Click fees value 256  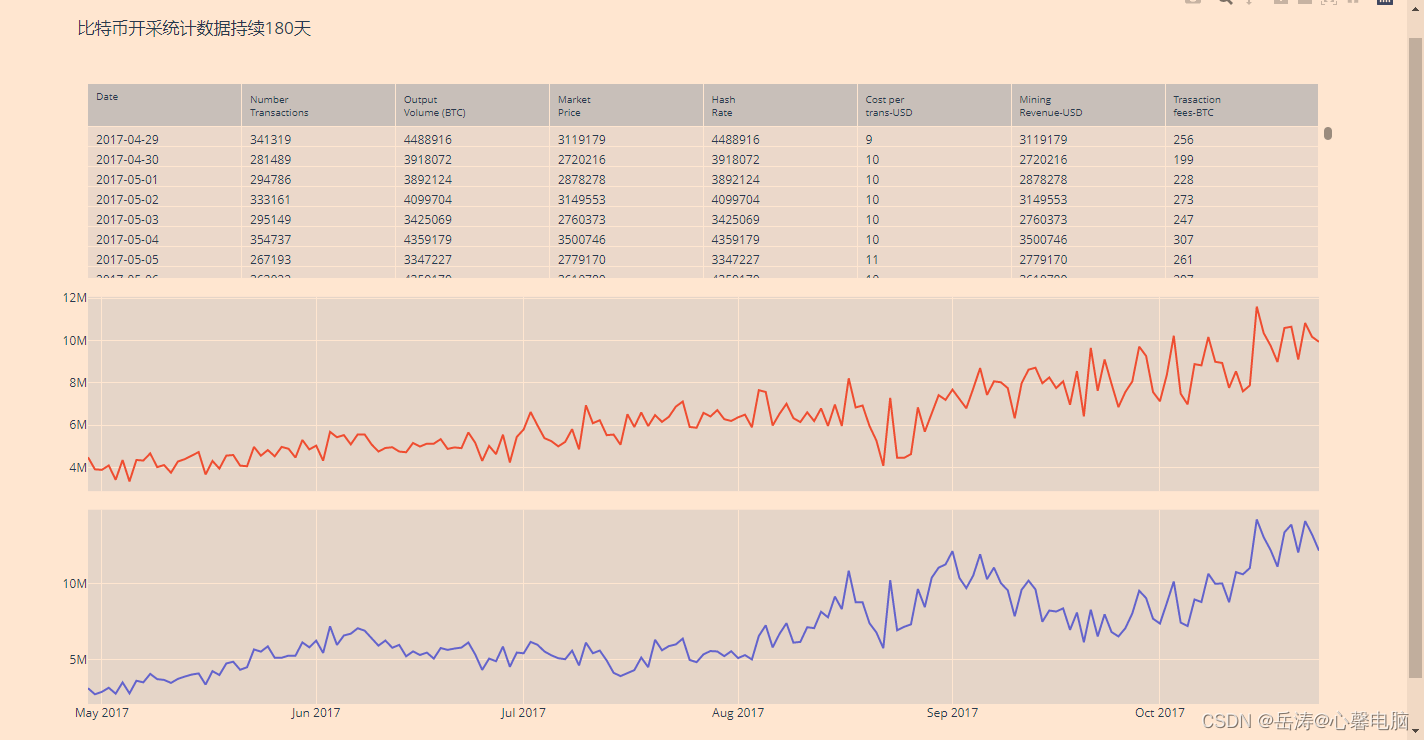[x=1184, y=140]
